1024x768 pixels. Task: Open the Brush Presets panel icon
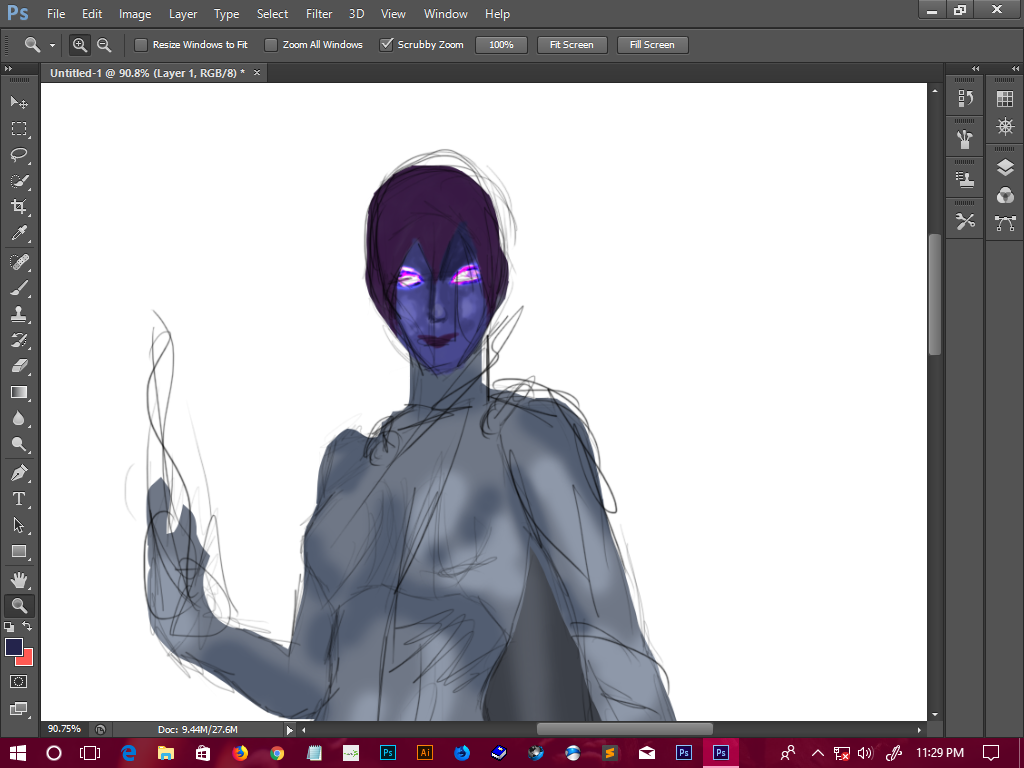[965, 138]
